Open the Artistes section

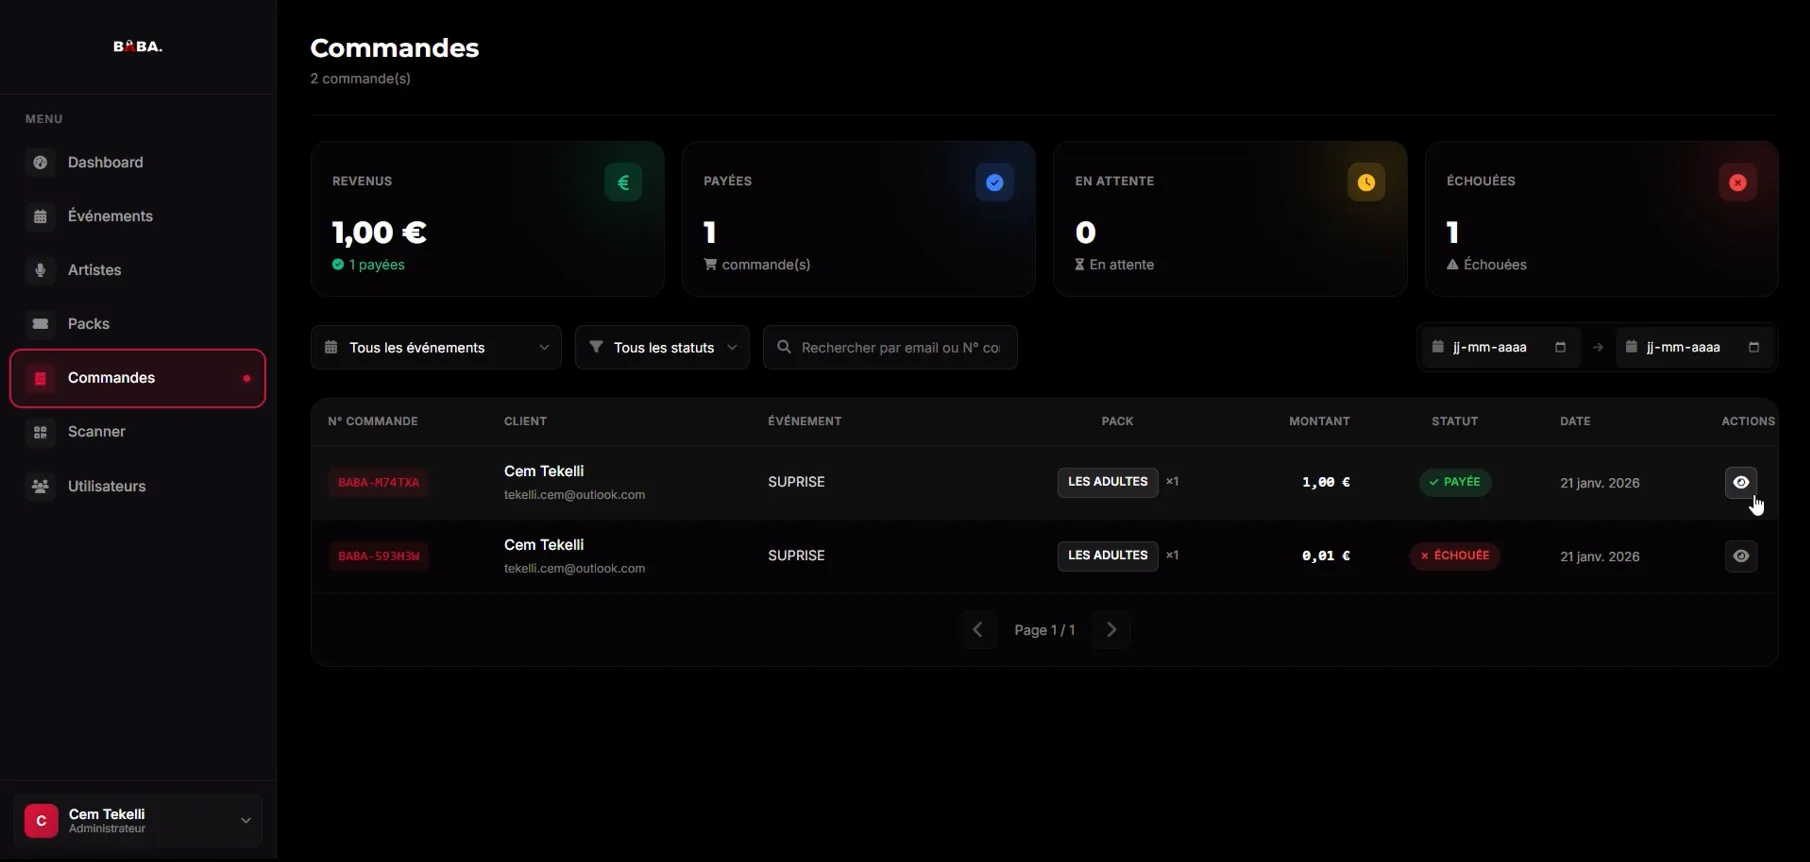(138, 270)
